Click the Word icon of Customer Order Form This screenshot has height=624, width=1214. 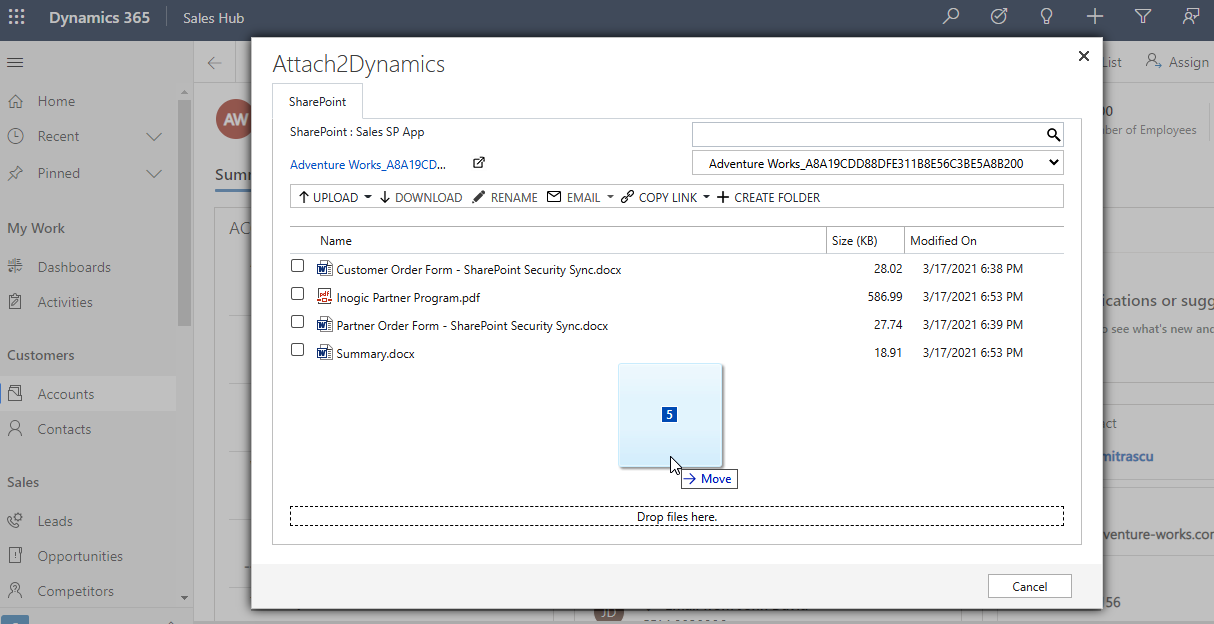(324, 268)
